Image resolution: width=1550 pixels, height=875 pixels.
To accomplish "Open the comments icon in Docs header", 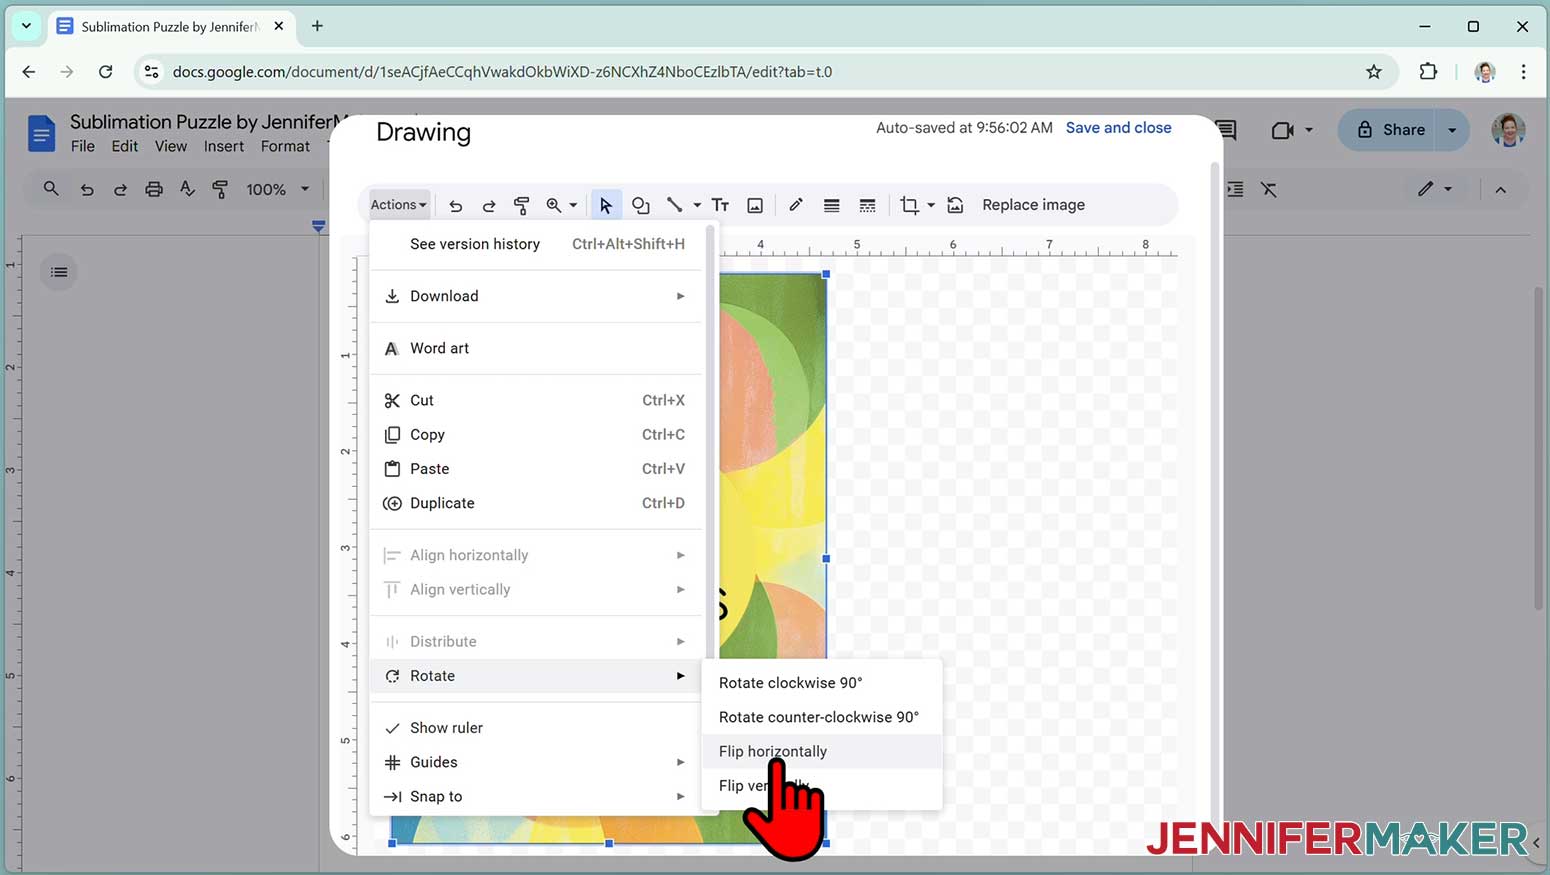I will tap(1228, 130).
